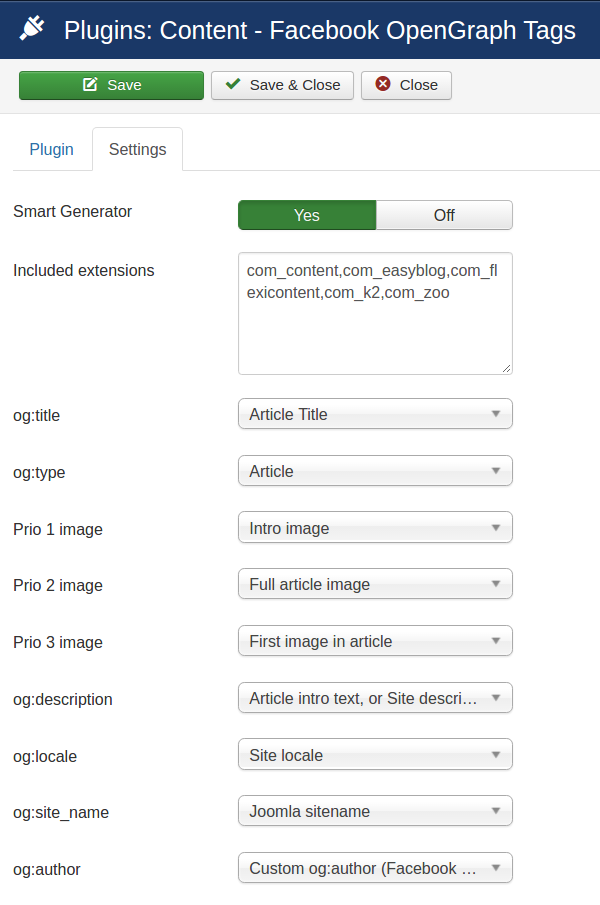Turn Smart Generator Off
Screen dimensions: 600x905
coord(444,215)
